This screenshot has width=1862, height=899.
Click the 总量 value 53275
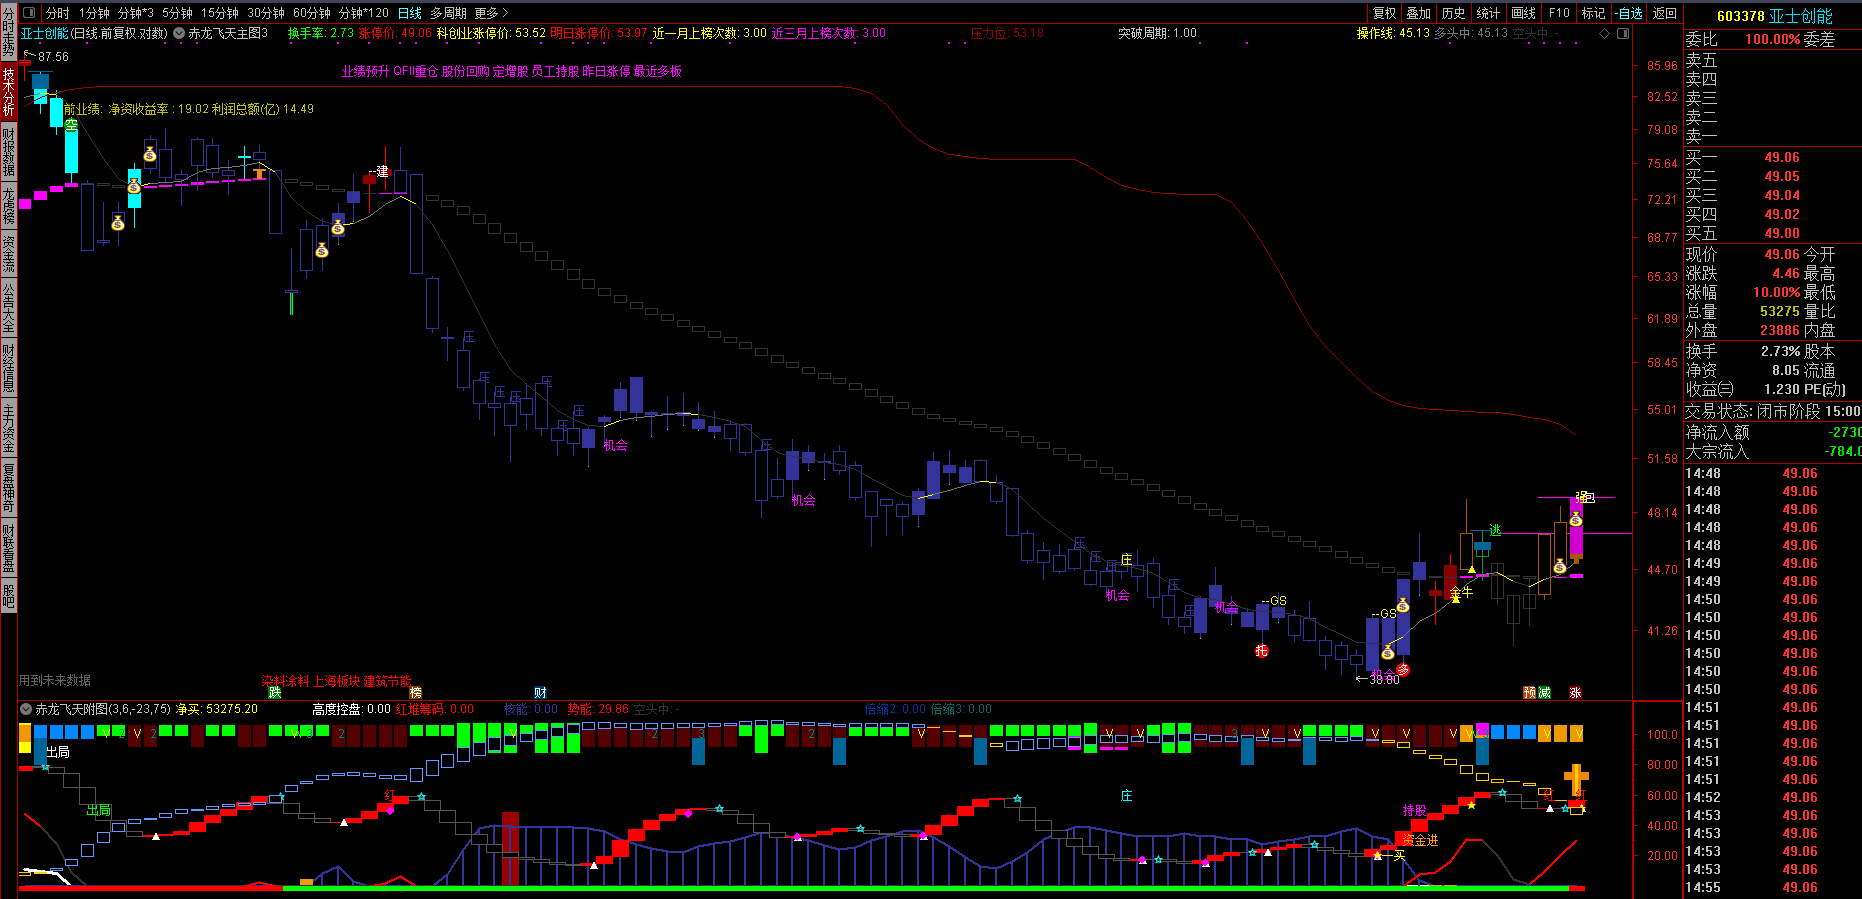[1780, 311]
